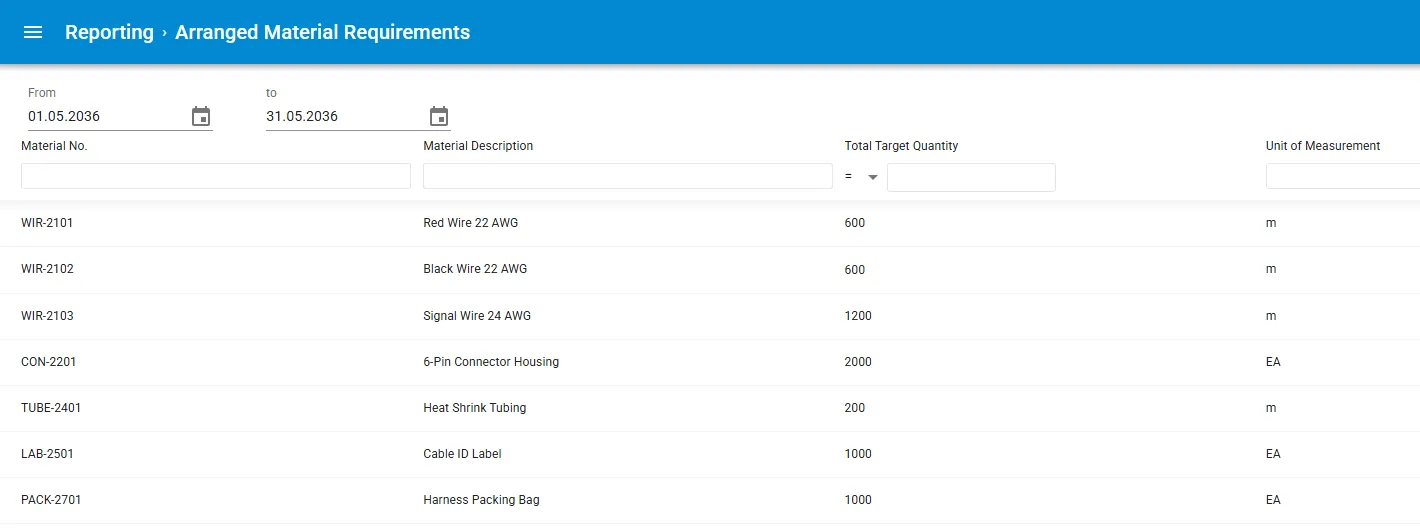The image size is (1420, 528).
Task: Click unit EA in CON-2201 row
Action: click(x=1273, y=362)
